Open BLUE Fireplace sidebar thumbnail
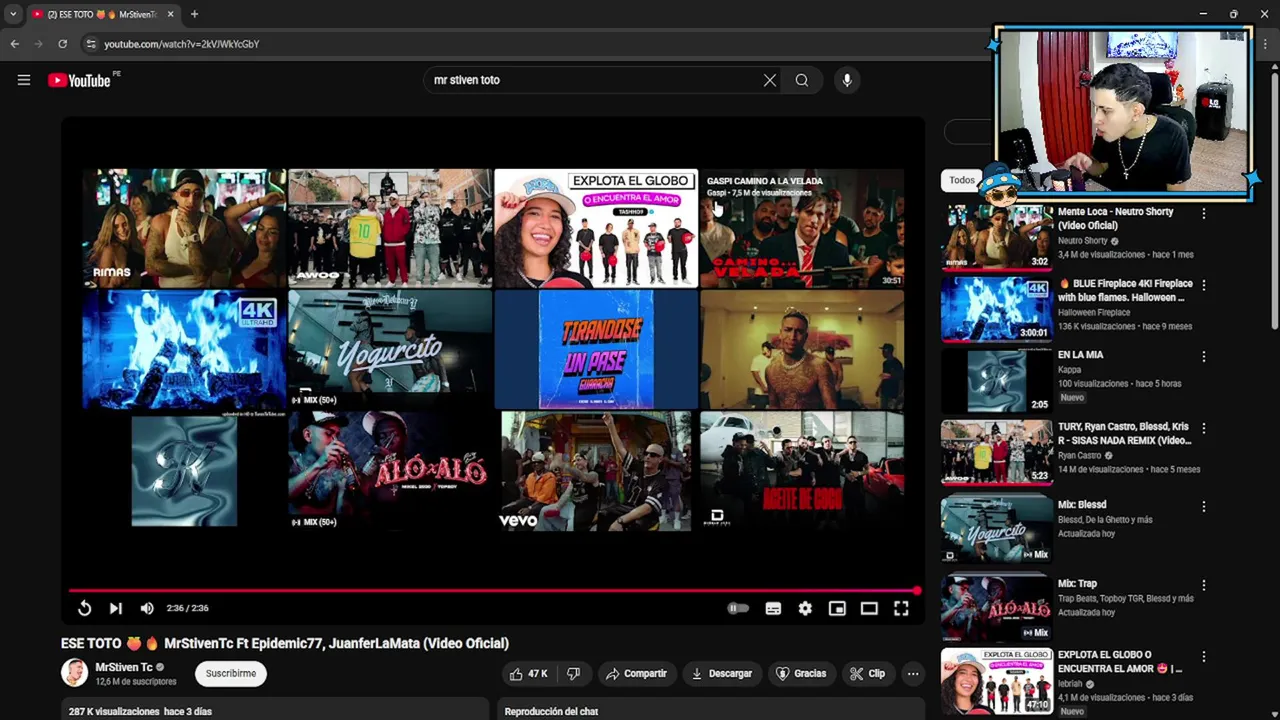1280x720 pixels. click(997, 309)
